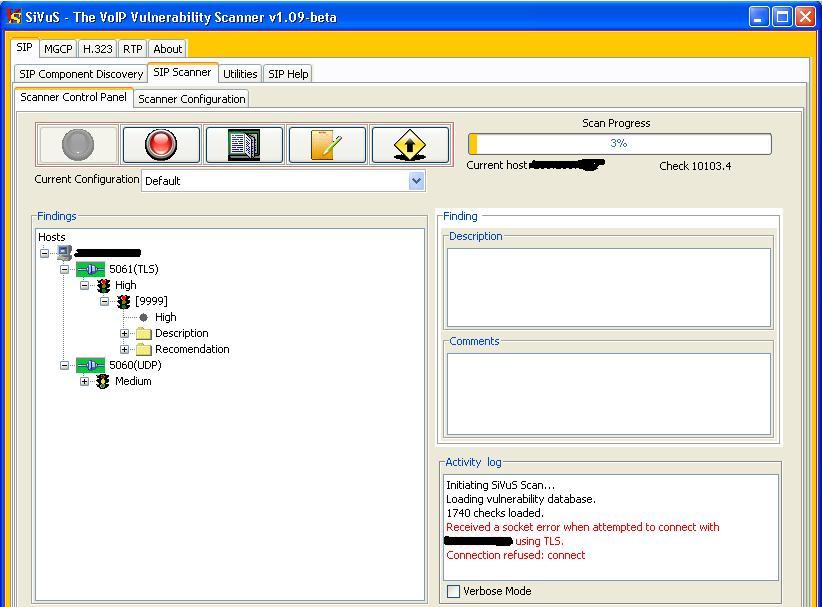Click 'Loading vulnerability database.' log line
Image resolution: width=822 pixels, height=607 pixels.
pos(521,499)
